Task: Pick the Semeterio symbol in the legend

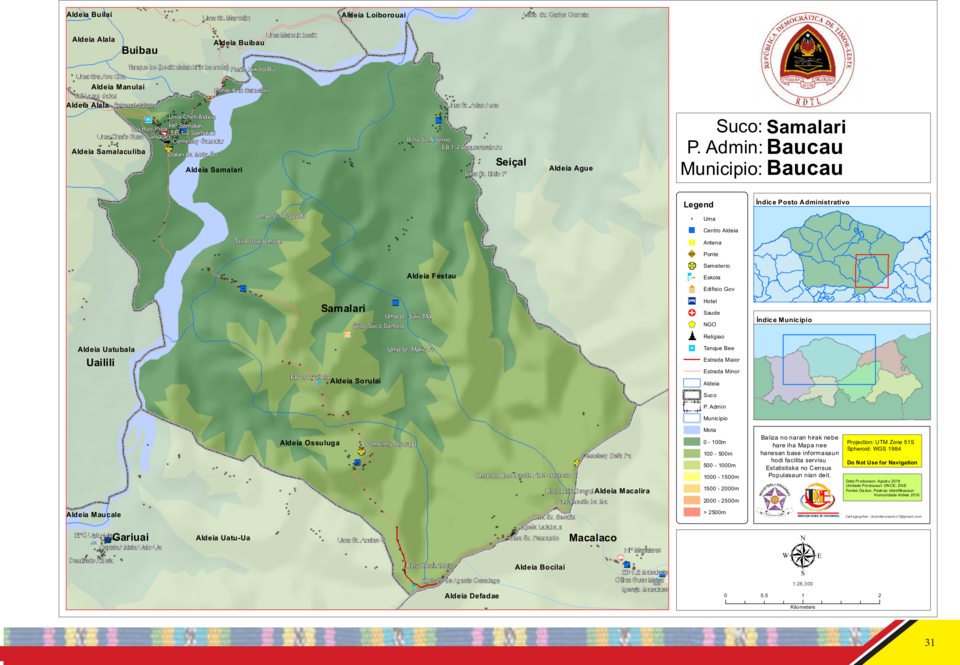Action: point(692,266)
